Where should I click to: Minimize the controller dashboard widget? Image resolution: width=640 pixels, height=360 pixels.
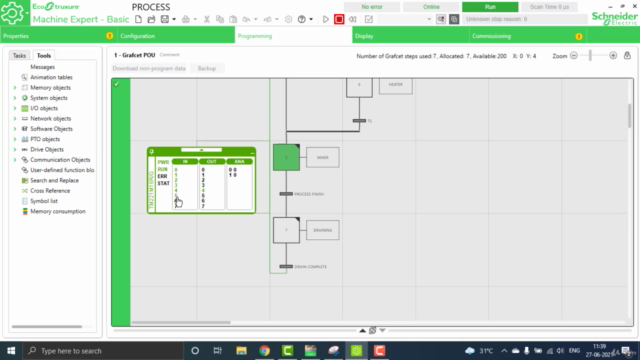pos(252,152)
